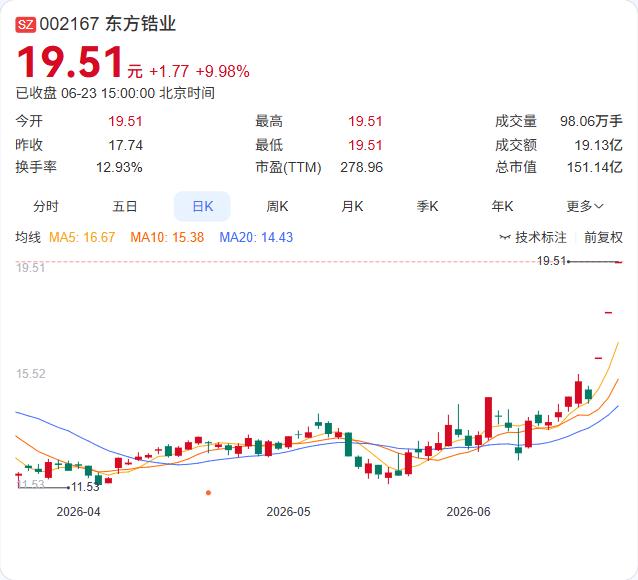This screenshot has width=638, height=580.
Task: Click the latest limit-up candle at 19.51
Action: point(618,262)
